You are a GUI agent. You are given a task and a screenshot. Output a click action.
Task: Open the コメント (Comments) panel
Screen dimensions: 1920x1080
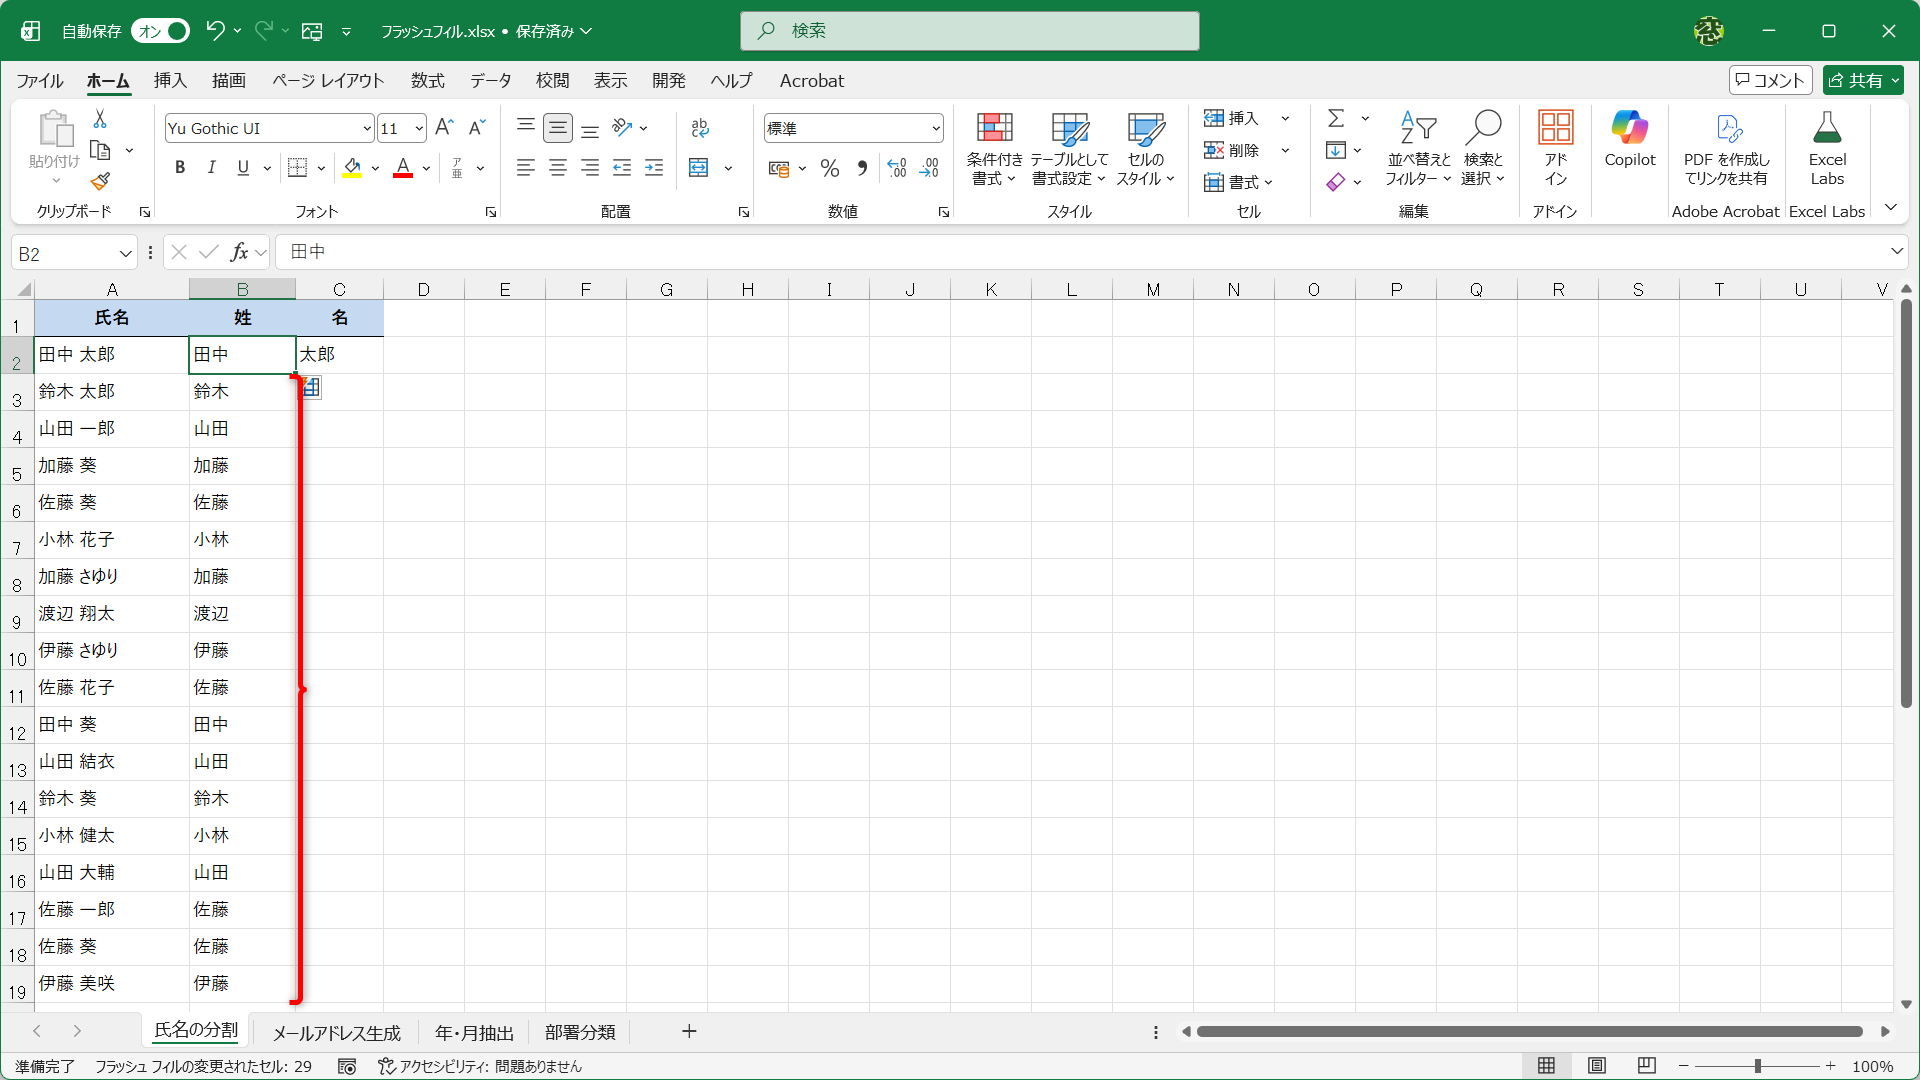pyautogui.click(x=1770, y=80)
